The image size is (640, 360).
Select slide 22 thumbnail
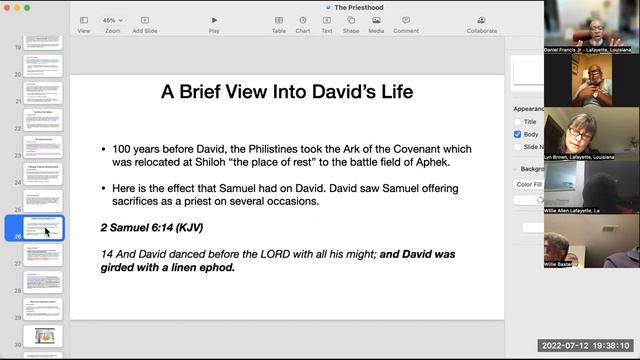tap(43, 120)
